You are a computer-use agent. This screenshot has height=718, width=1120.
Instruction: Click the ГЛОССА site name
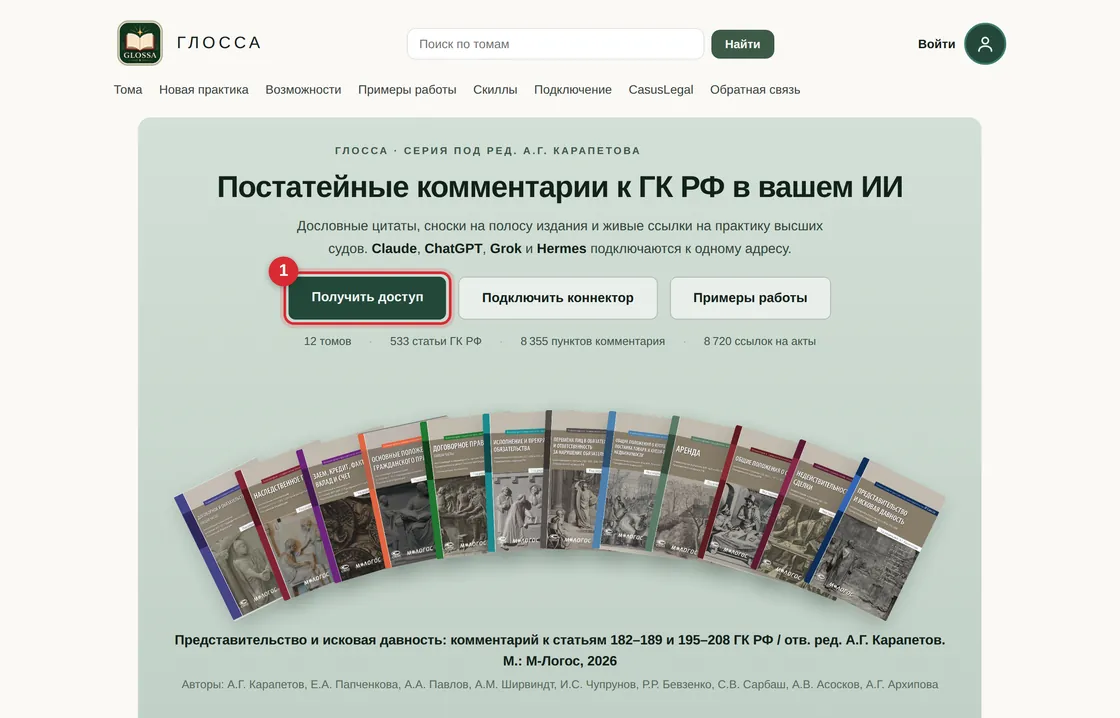[219, 43]
